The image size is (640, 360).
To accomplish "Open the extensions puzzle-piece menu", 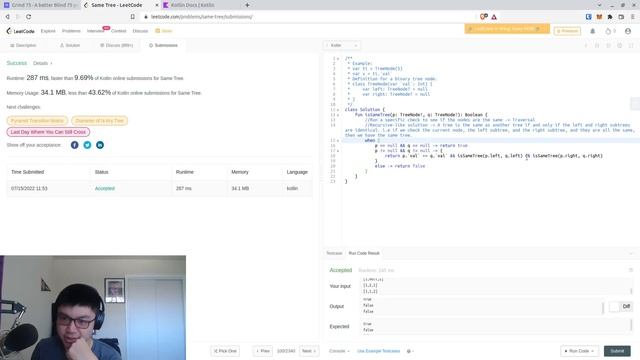I will click(610, 17).
